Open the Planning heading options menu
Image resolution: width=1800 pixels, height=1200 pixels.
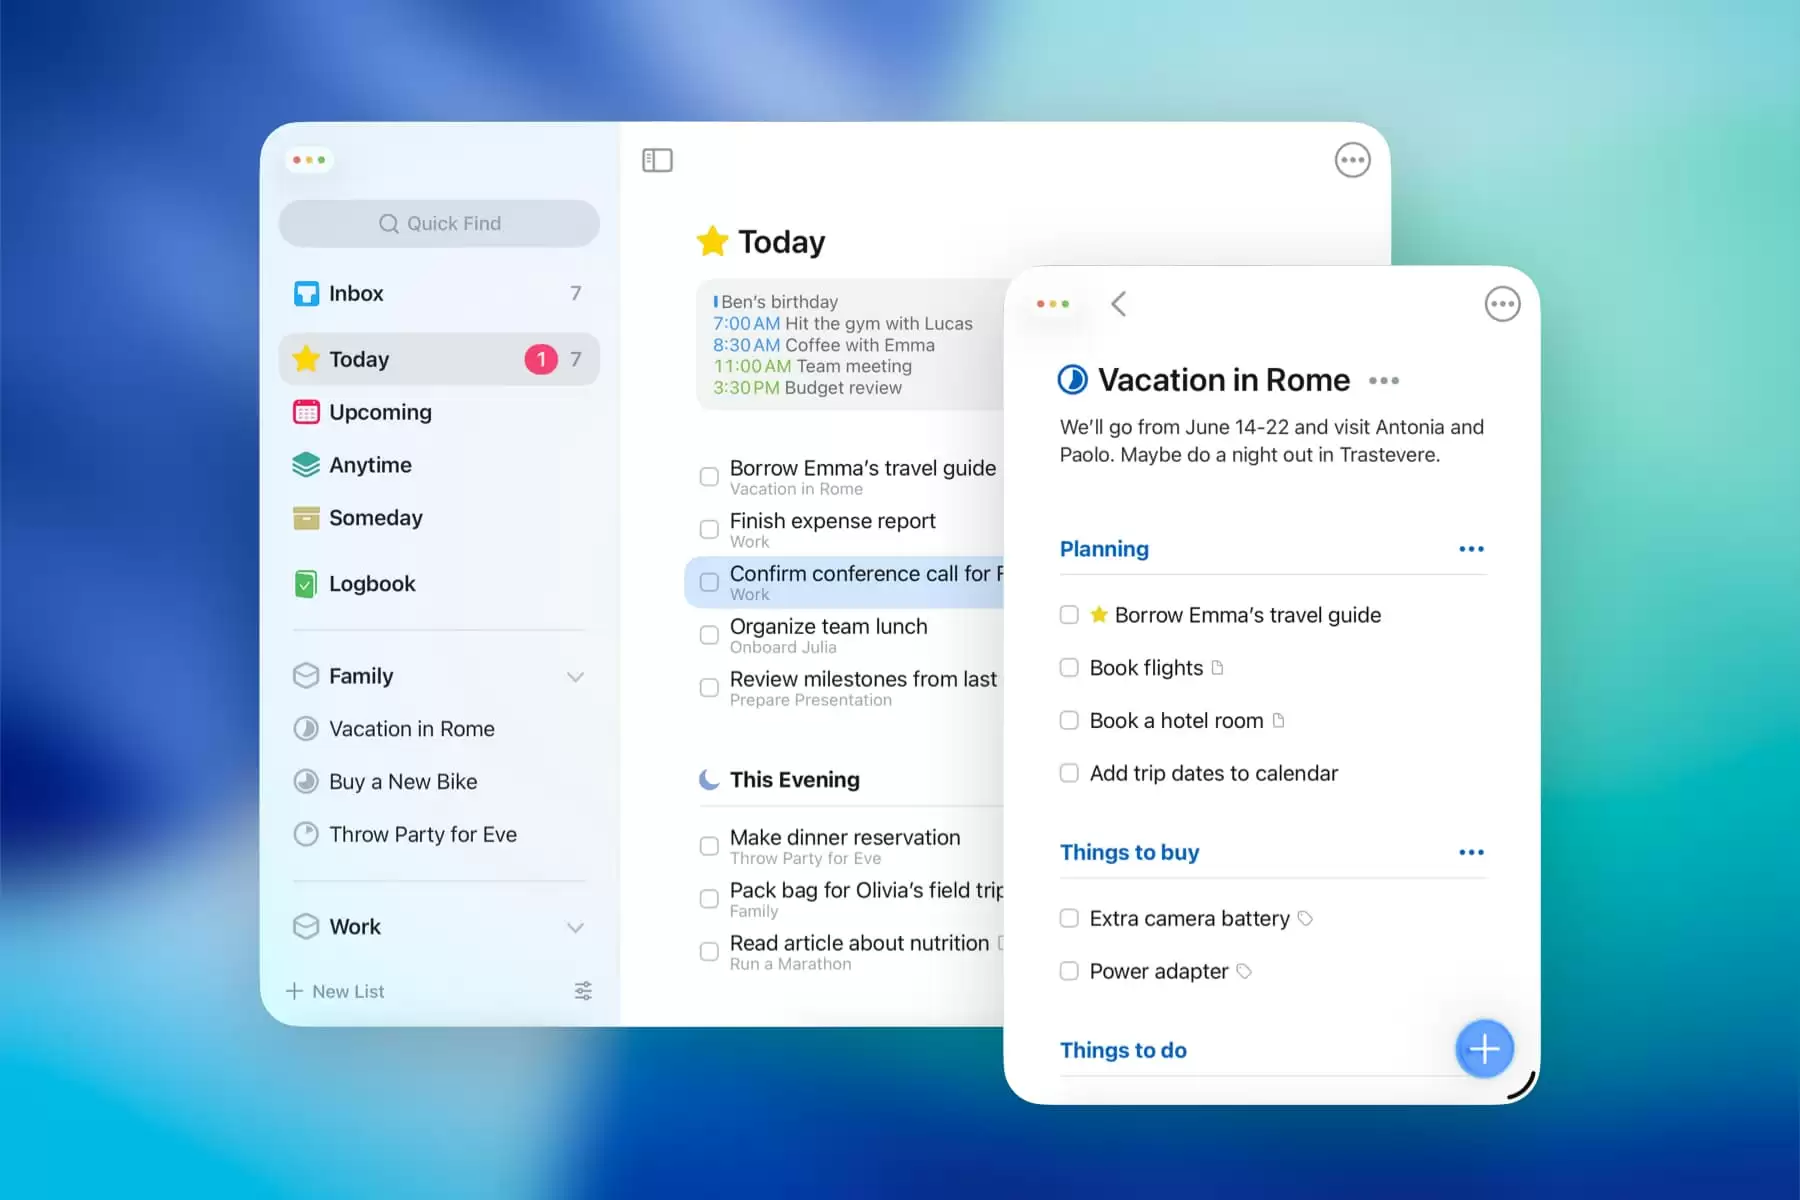point(1470,549)
